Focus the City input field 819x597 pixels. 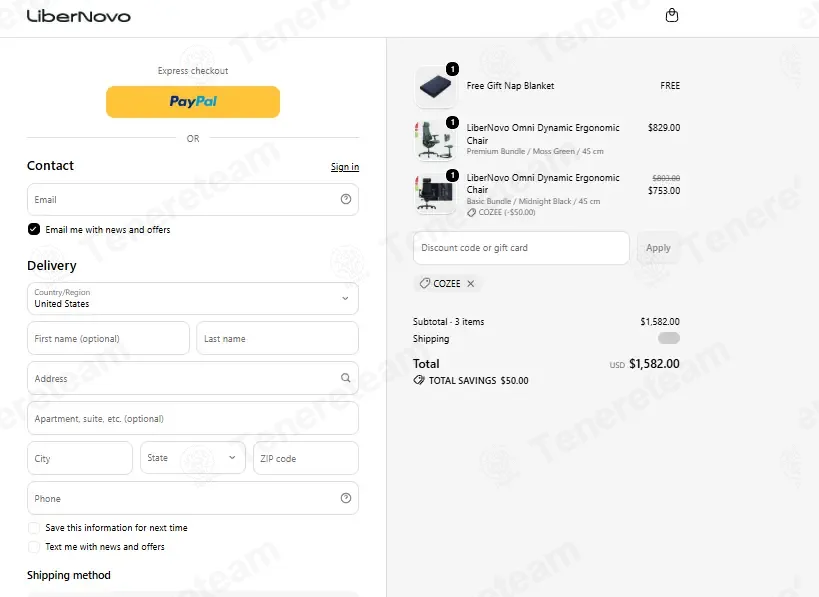point(80,458)
